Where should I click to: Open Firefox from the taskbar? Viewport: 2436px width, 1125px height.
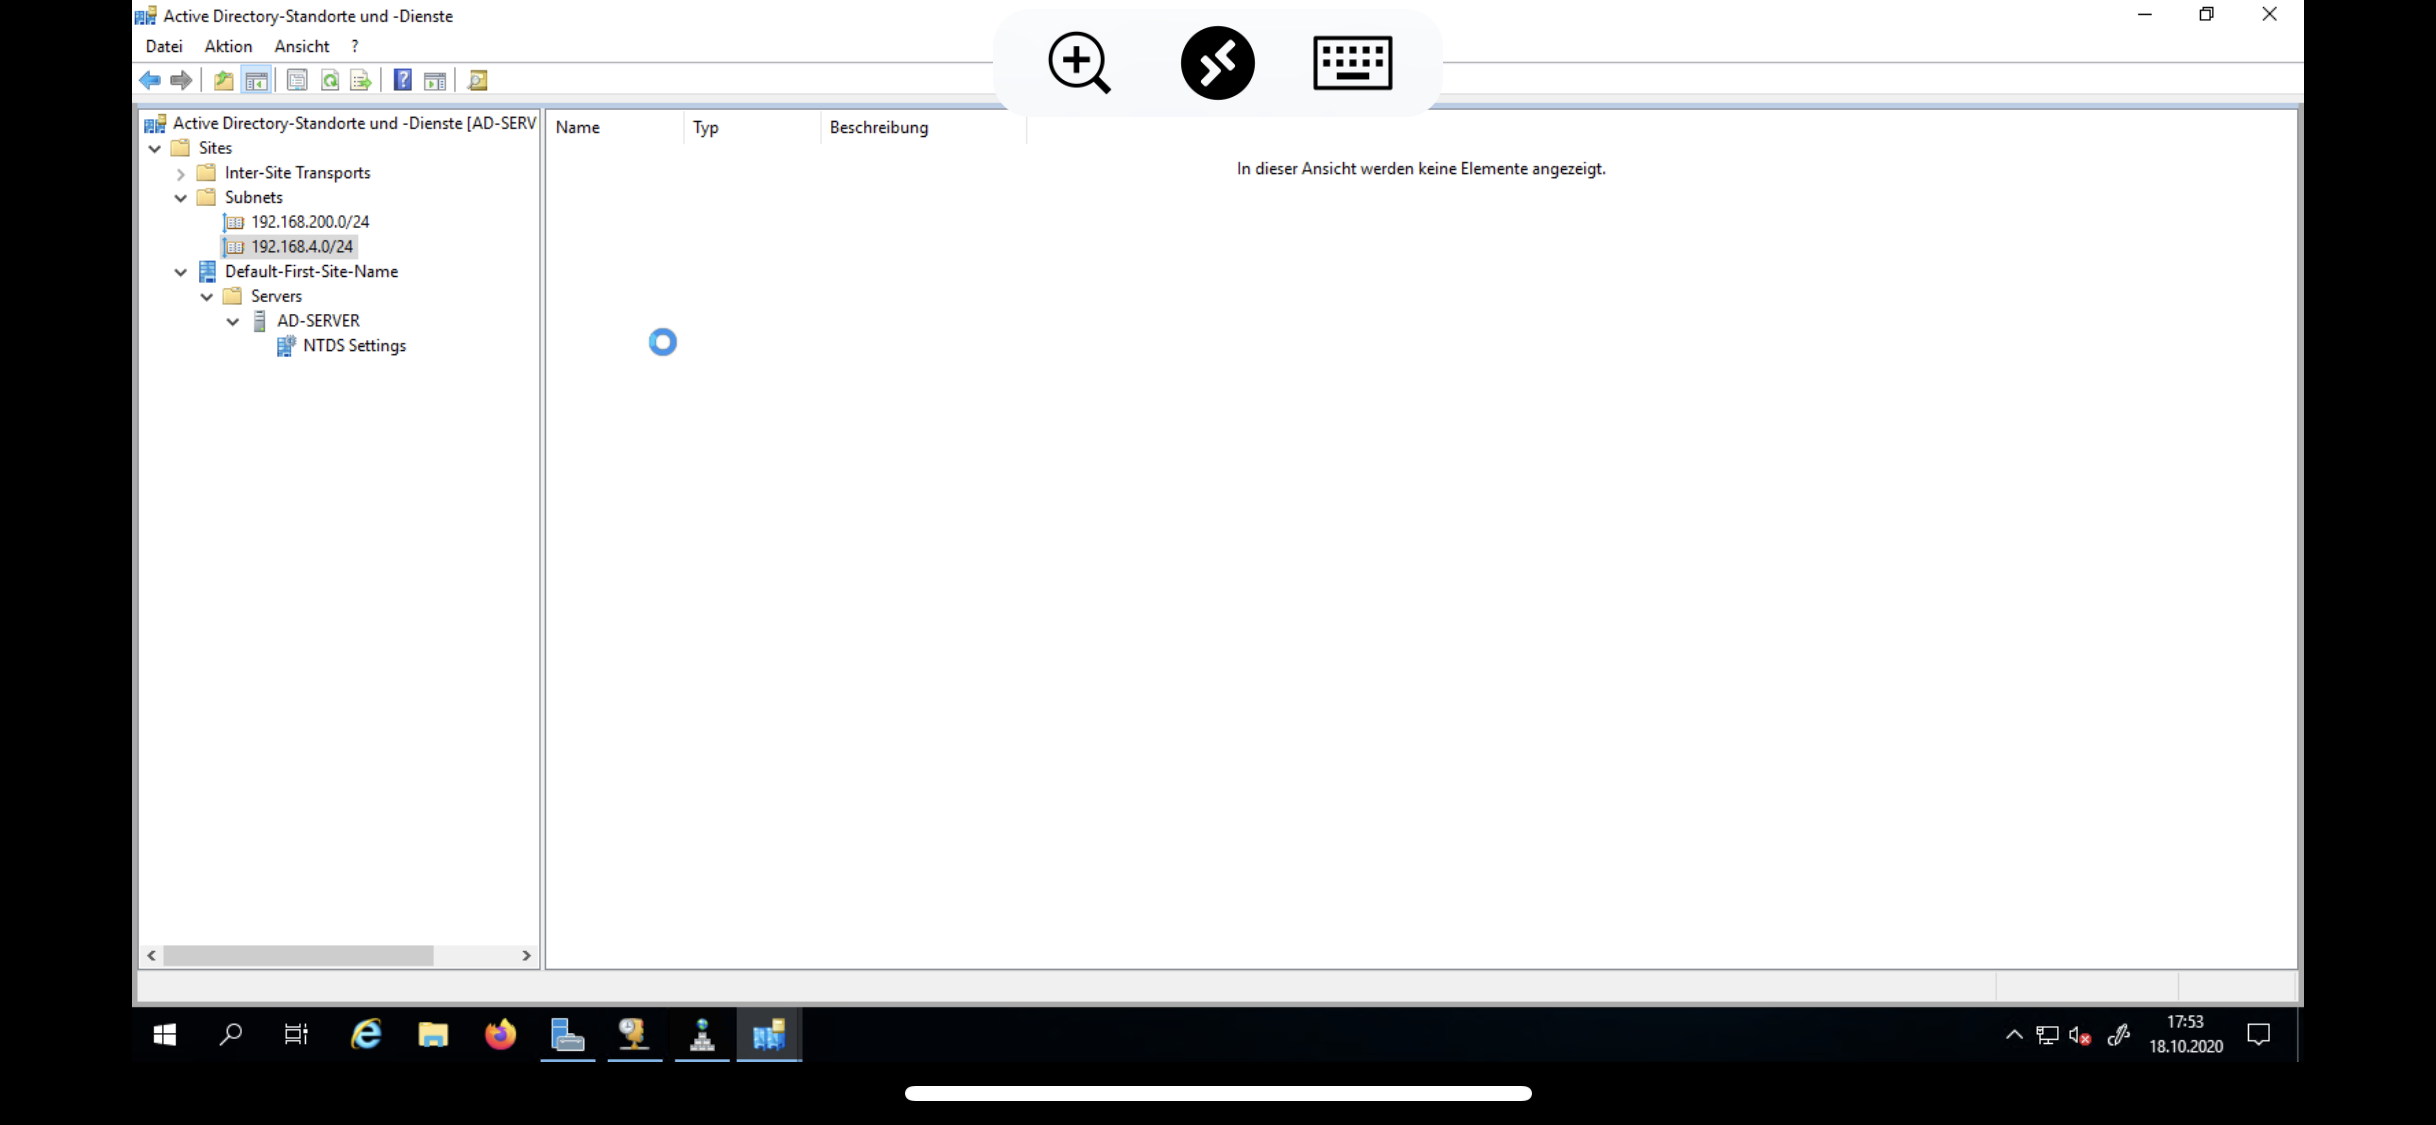click(500, 1035)
